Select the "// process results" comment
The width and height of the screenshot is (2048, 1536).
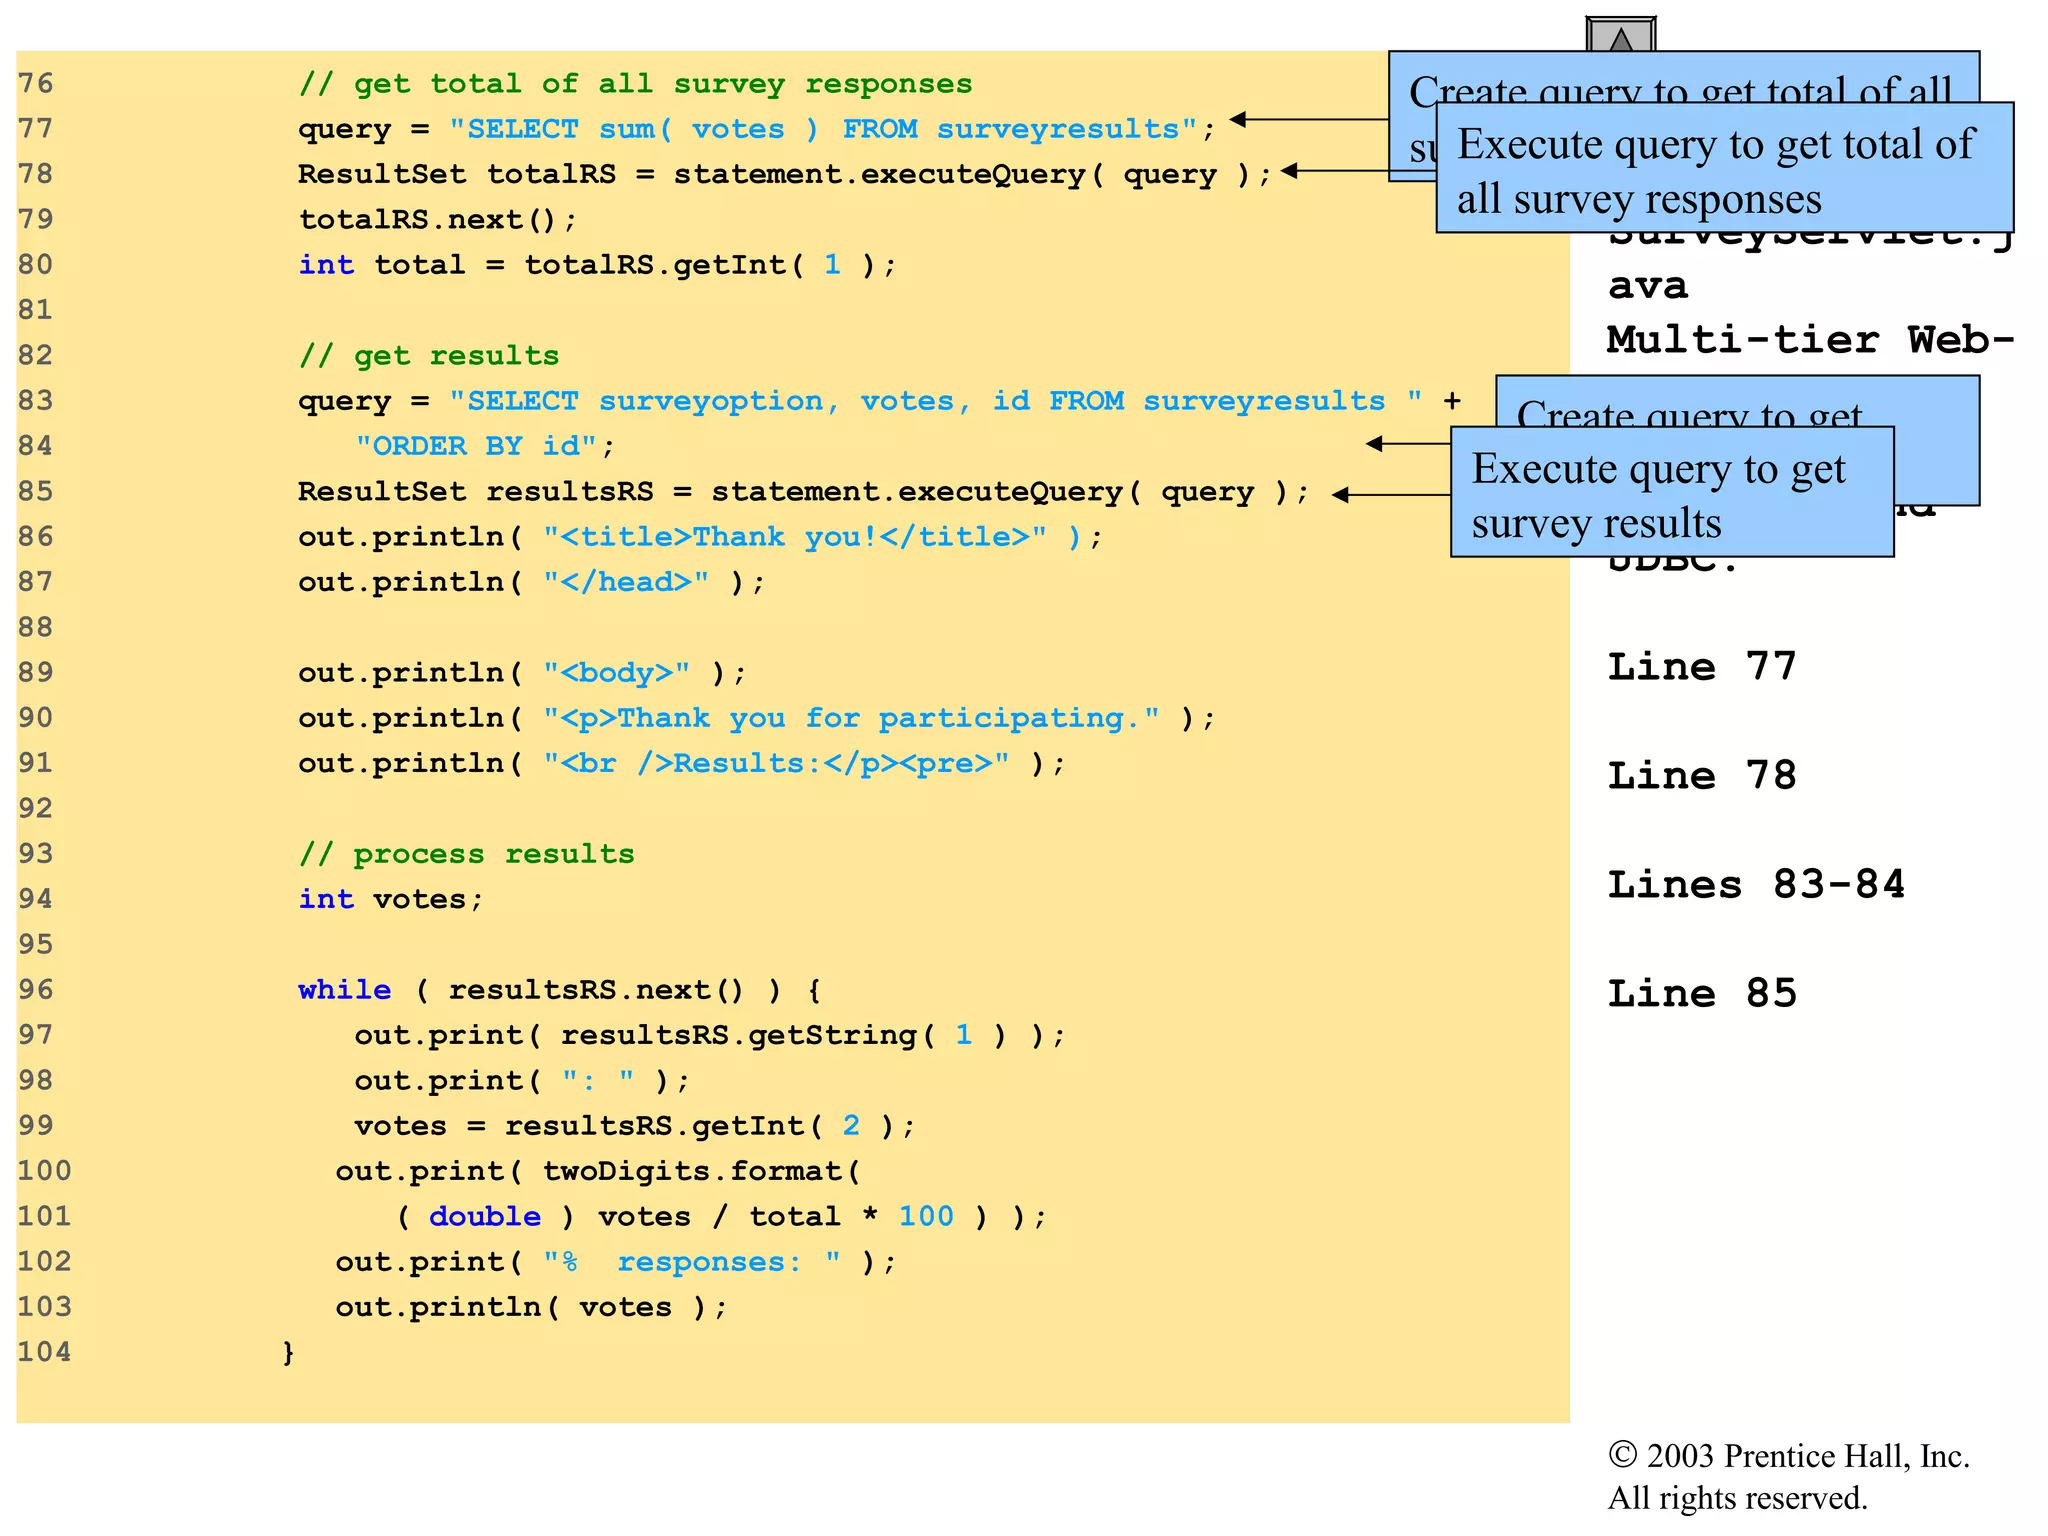[466, 854]
